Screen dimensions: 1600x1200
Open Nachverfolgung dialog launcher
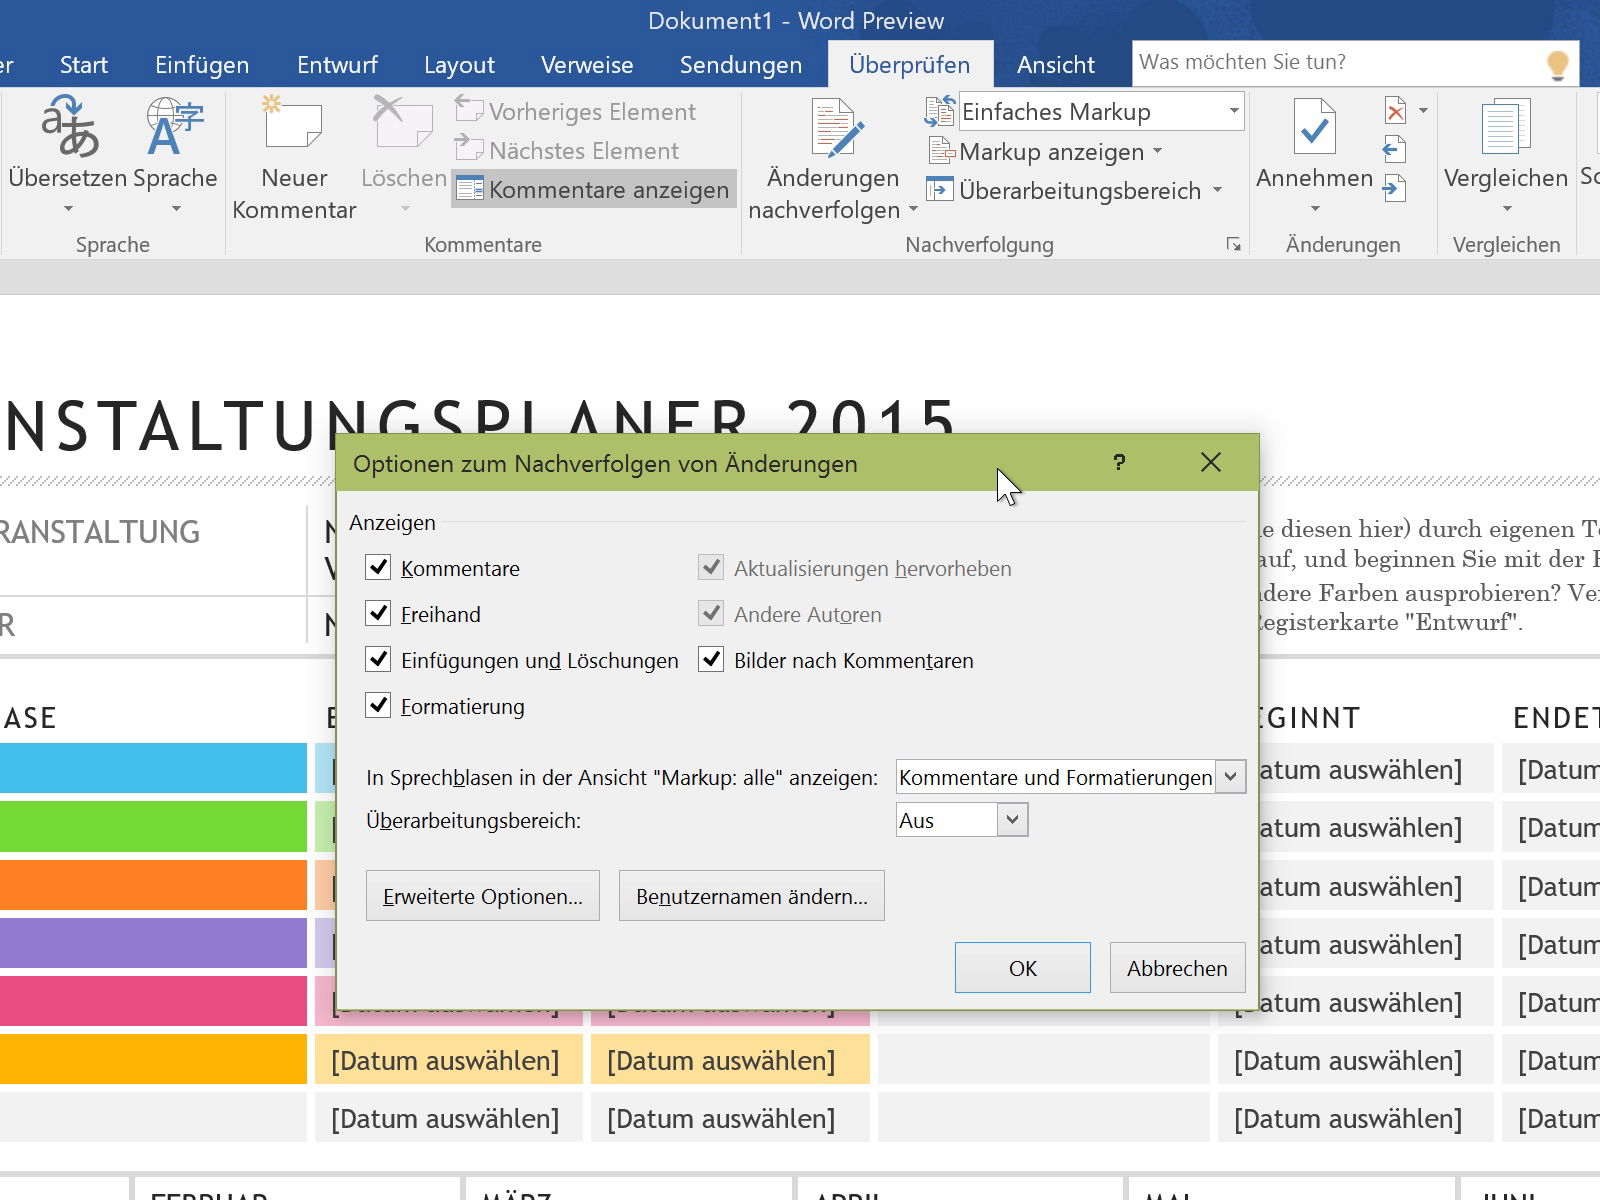click(1234, 245)
